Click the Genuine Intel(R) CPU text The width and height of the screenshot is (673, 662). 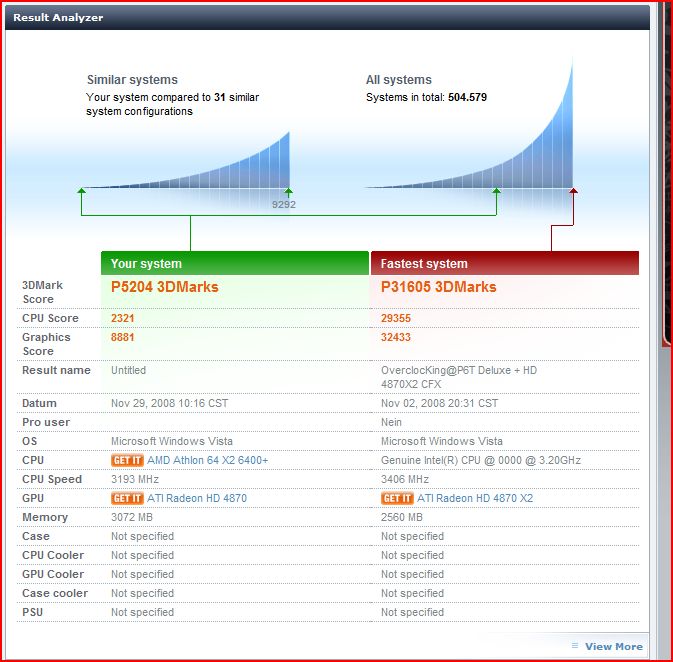pos(481,460)
